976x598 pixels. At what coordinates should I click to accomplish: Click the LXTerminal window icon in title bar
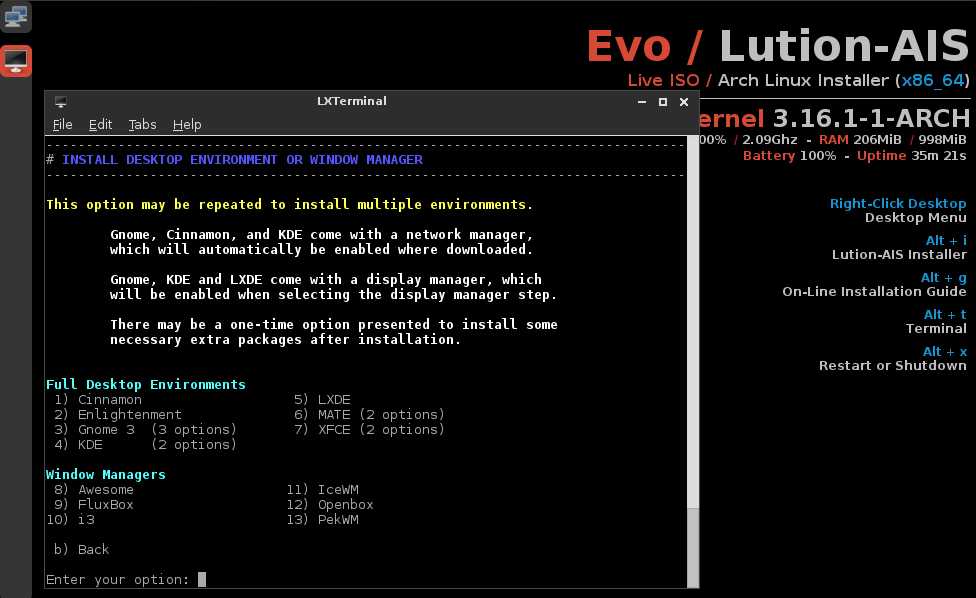pyautogui.click(x=60, y=101)
